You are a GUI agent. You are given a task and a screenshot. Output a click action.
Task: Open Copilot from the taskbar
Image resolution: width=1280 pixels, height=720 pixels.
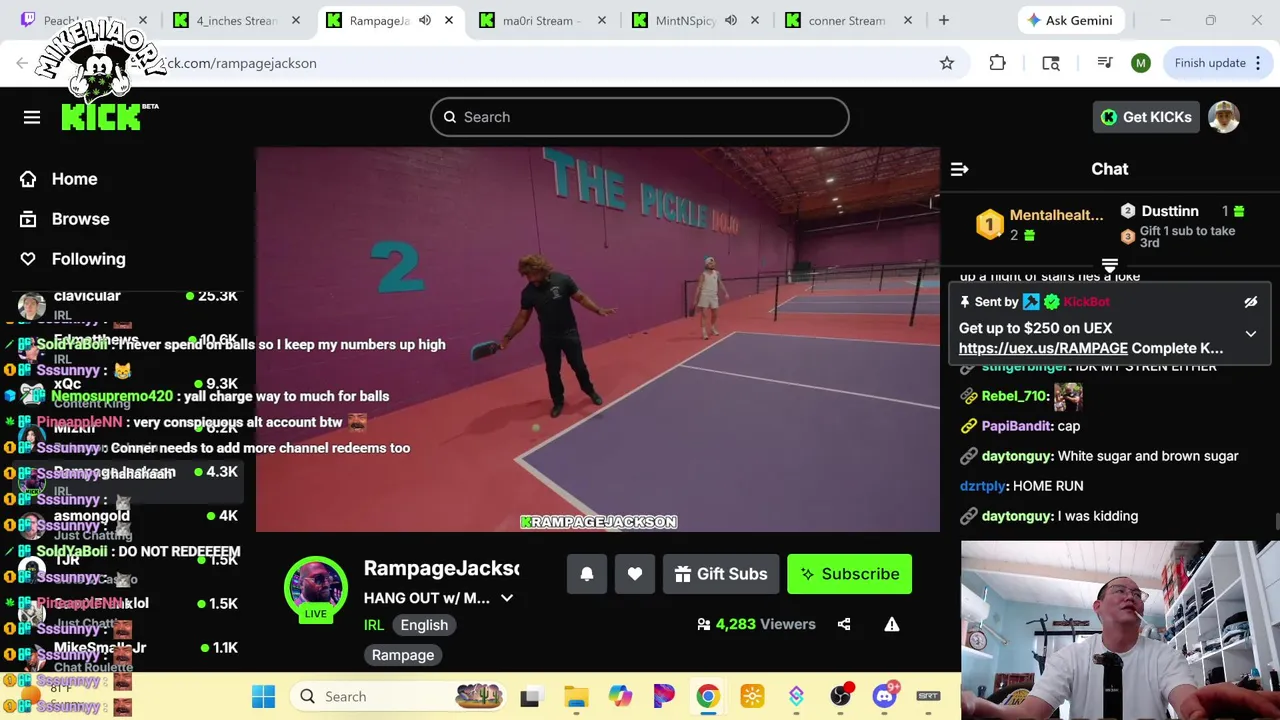coord(620,697)
